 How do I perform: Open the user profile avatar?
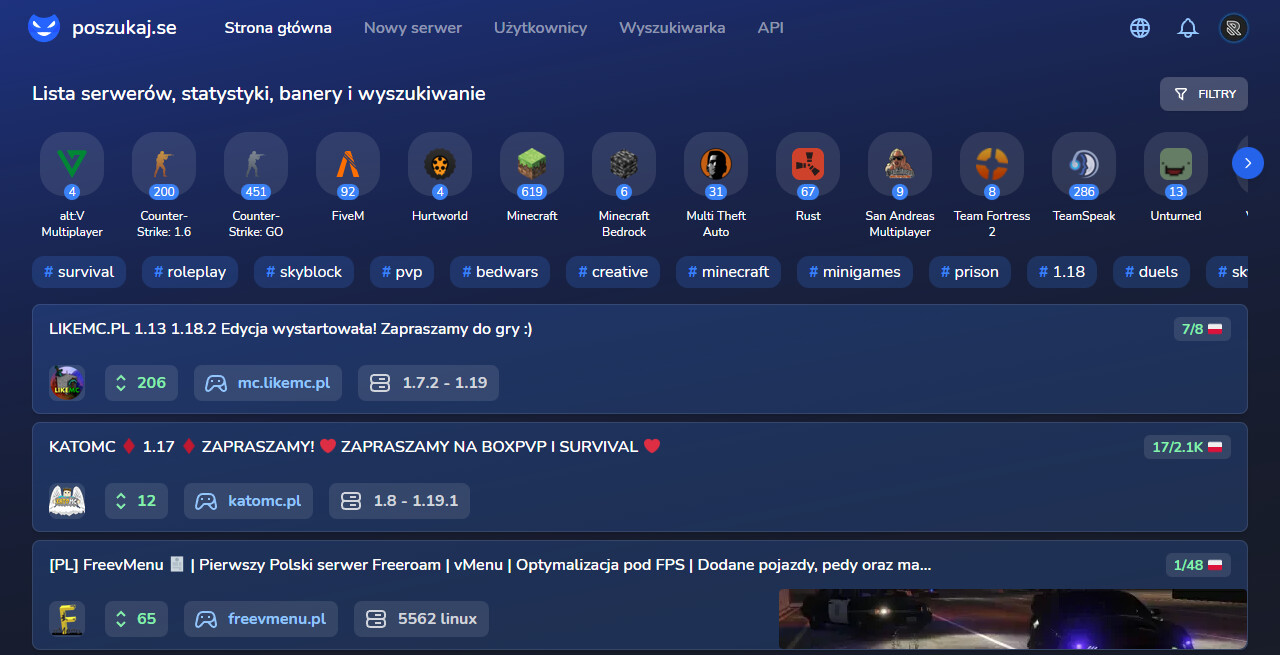[1234, 28]
